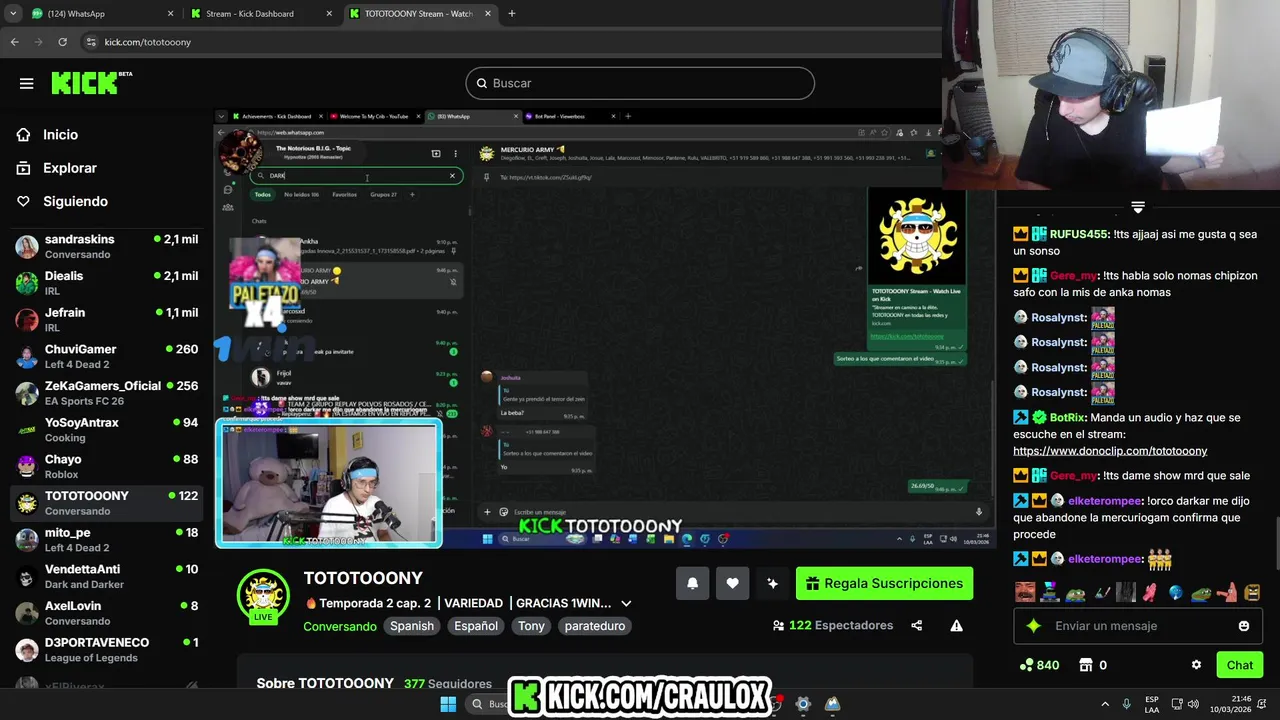Expand the stream title chevron
Screen dimensions: 1280x720
[x=626, y=604]
